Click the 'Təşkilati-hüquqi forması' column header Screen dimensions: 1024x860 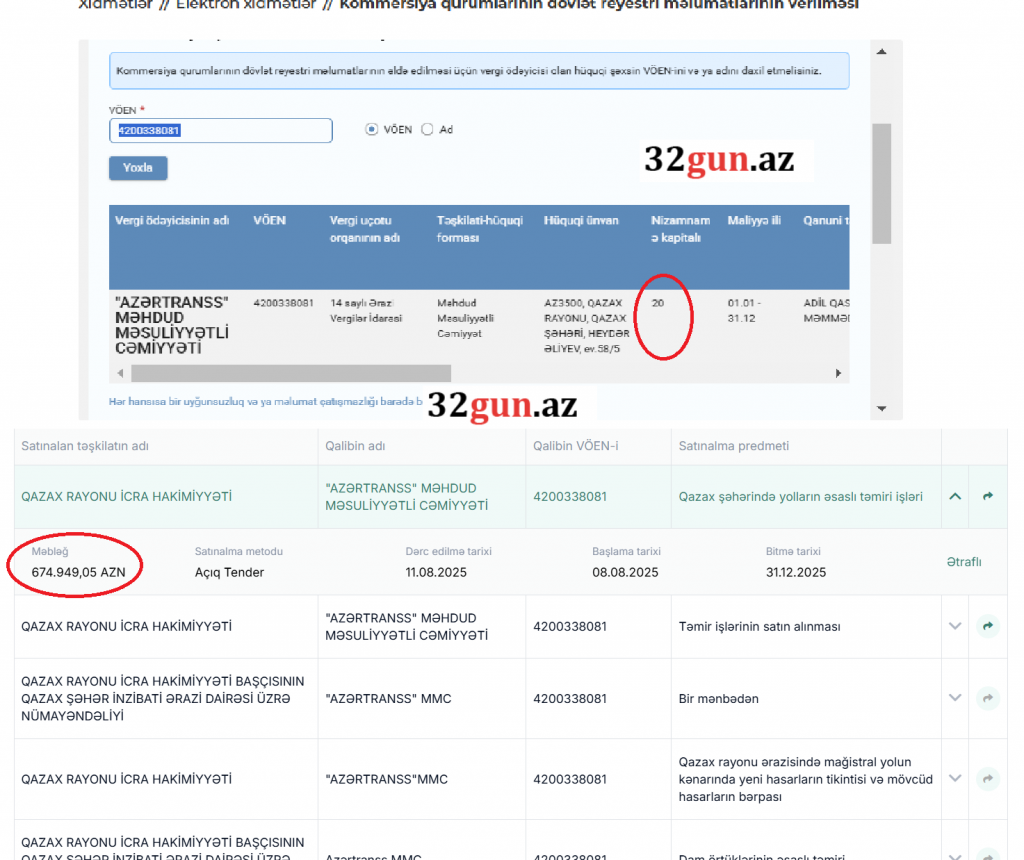pos(479,229)
